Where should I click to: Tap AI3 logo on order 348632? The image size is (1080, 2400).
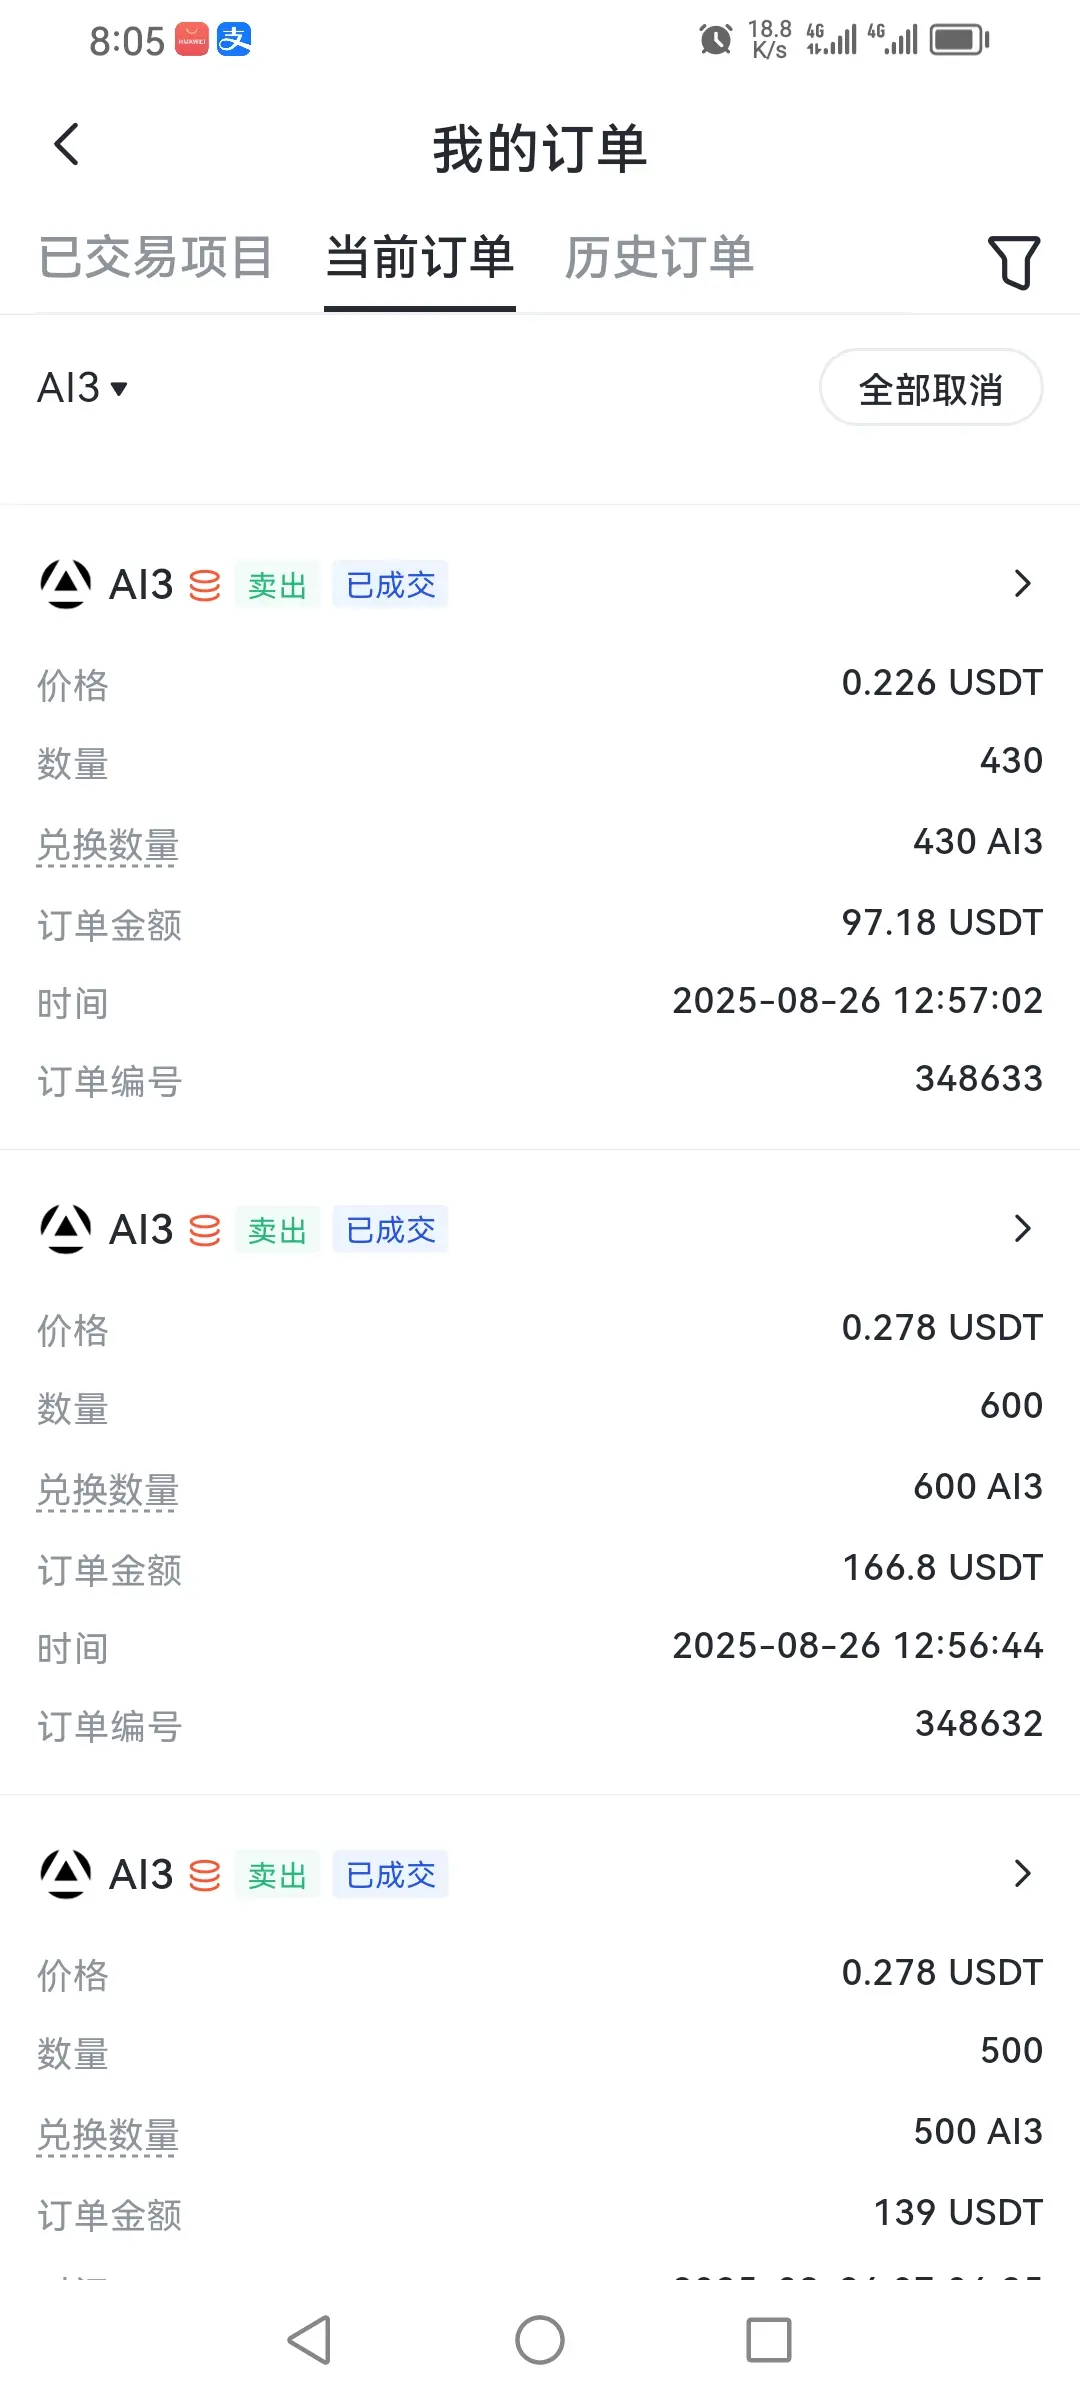[66, 1229]
